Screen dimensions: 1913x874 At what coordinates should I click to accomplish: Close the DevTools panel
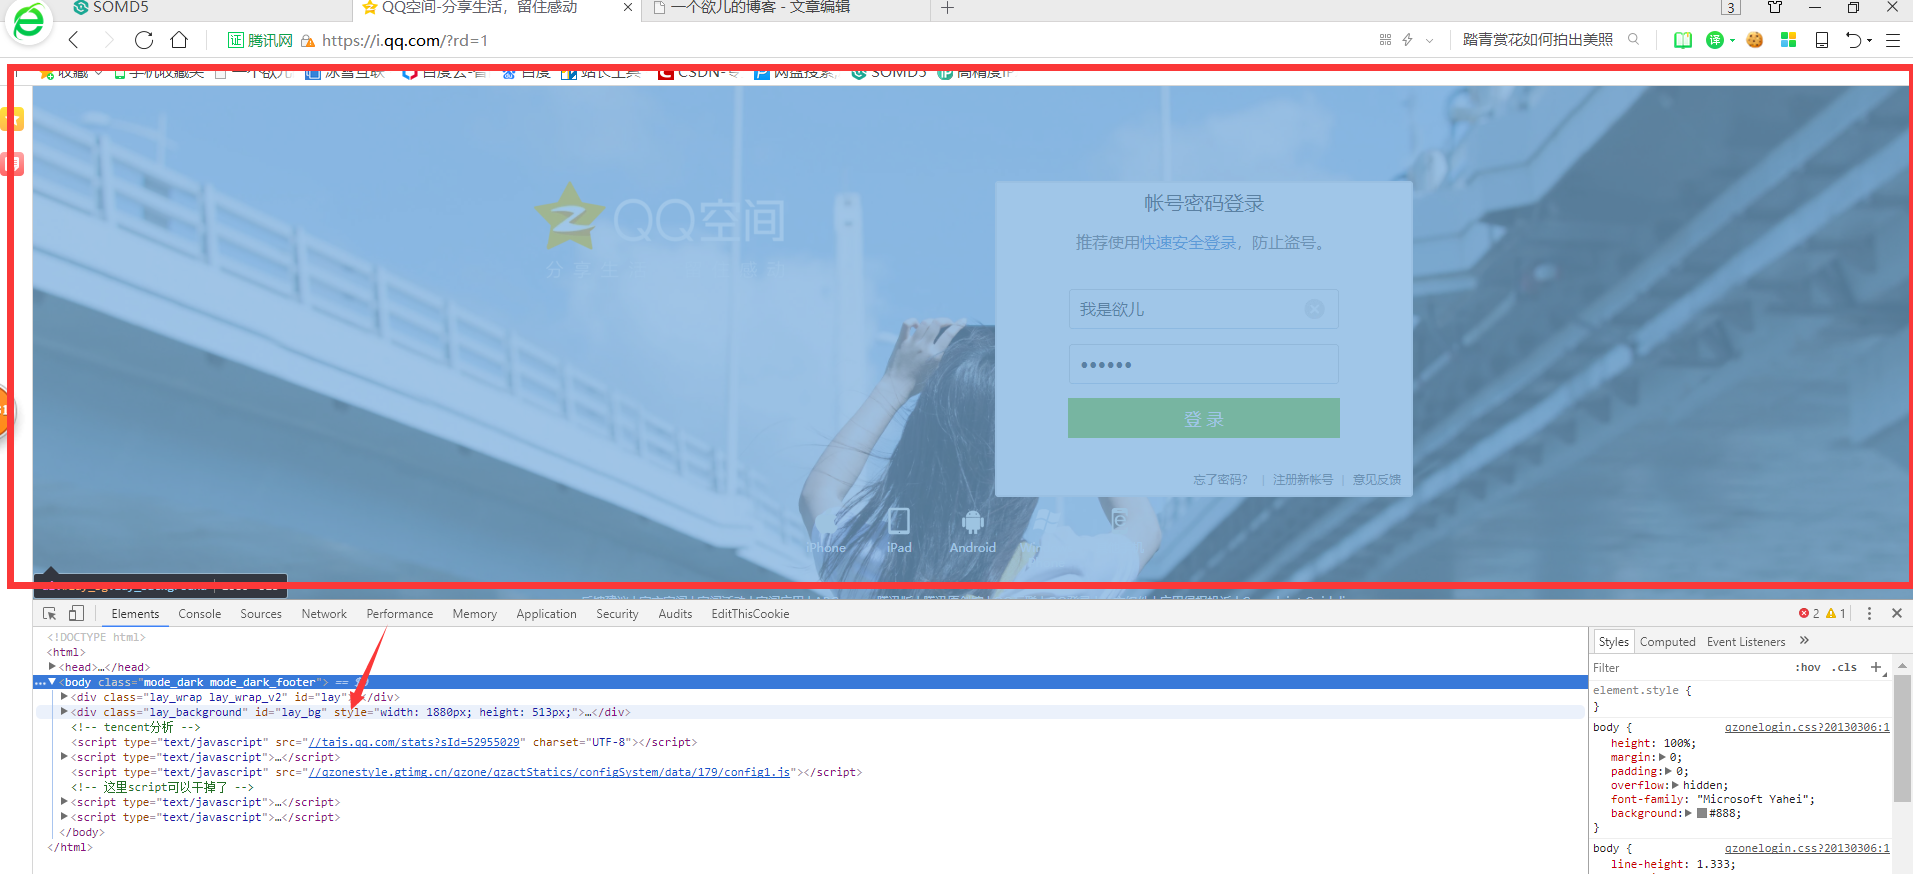[1896, 613]
